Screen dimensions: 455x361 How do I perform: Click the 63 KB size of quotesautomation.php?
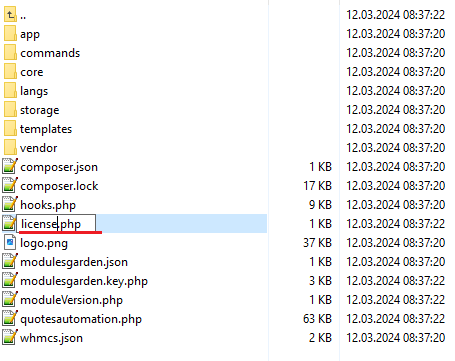[317, 318]
